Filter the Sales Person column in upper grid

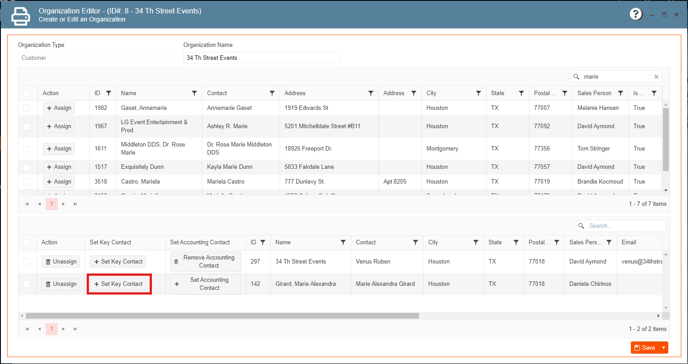click(620, 93)
